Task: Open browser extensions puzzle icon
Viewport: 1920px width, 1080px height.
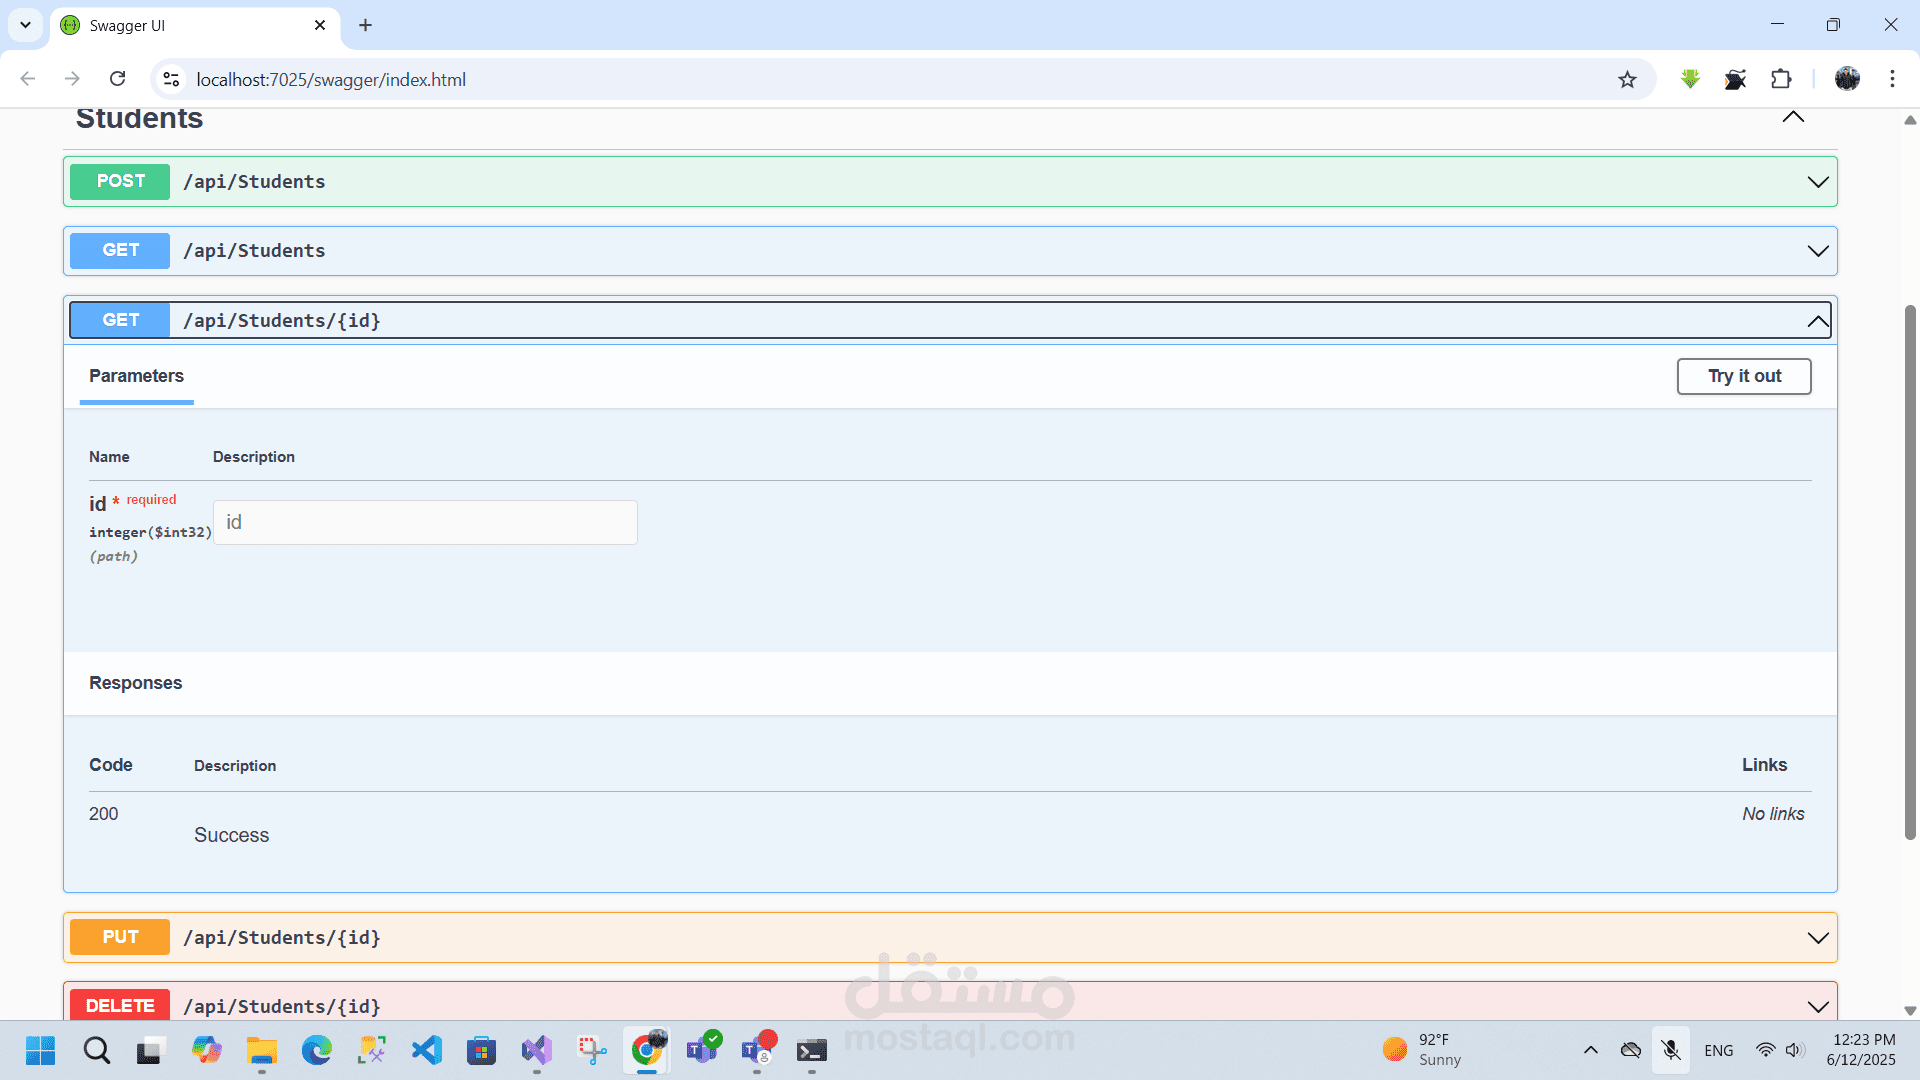Action: tap(1781, 79)
